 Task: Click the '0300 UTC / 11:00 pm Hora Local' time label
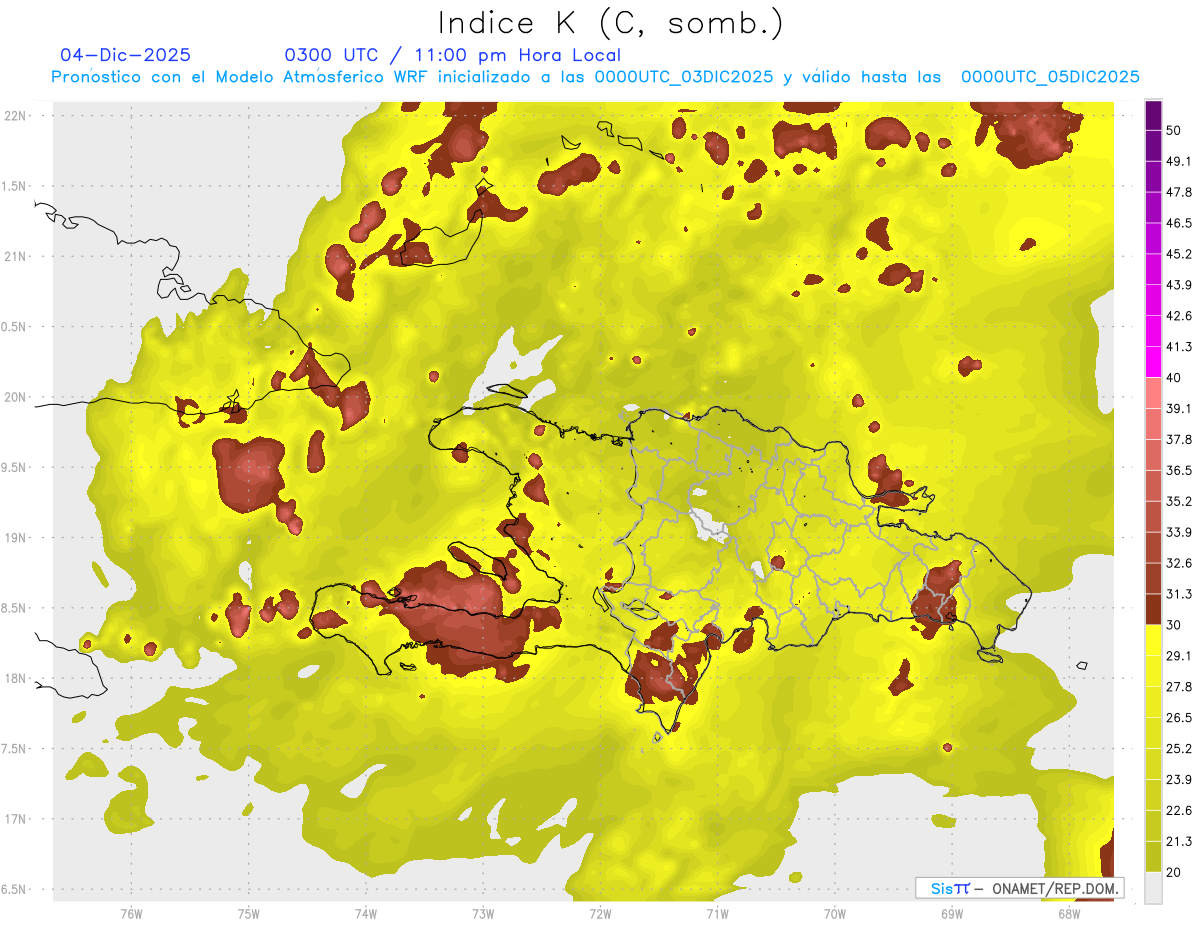[x=453, y=55]
